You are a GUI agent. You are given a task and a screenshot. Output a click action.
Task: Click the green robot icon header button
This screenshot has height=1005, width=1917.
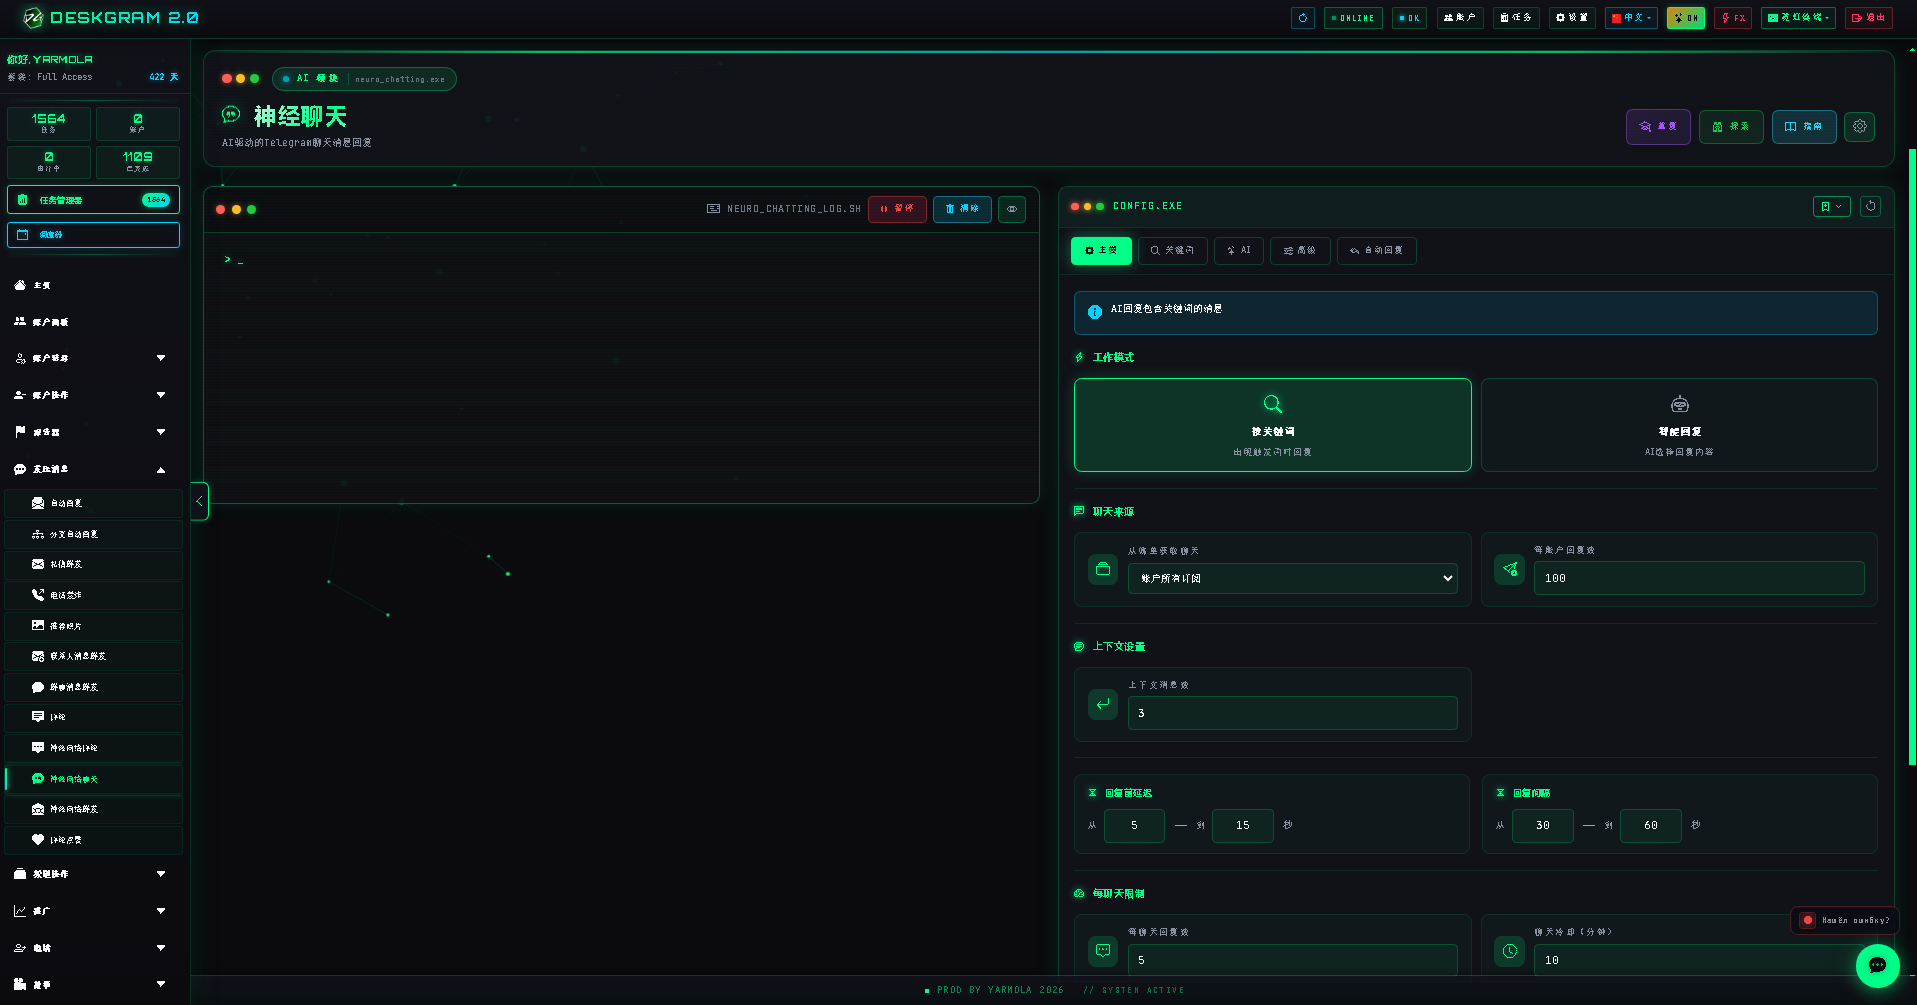[x=1731, y=127]
